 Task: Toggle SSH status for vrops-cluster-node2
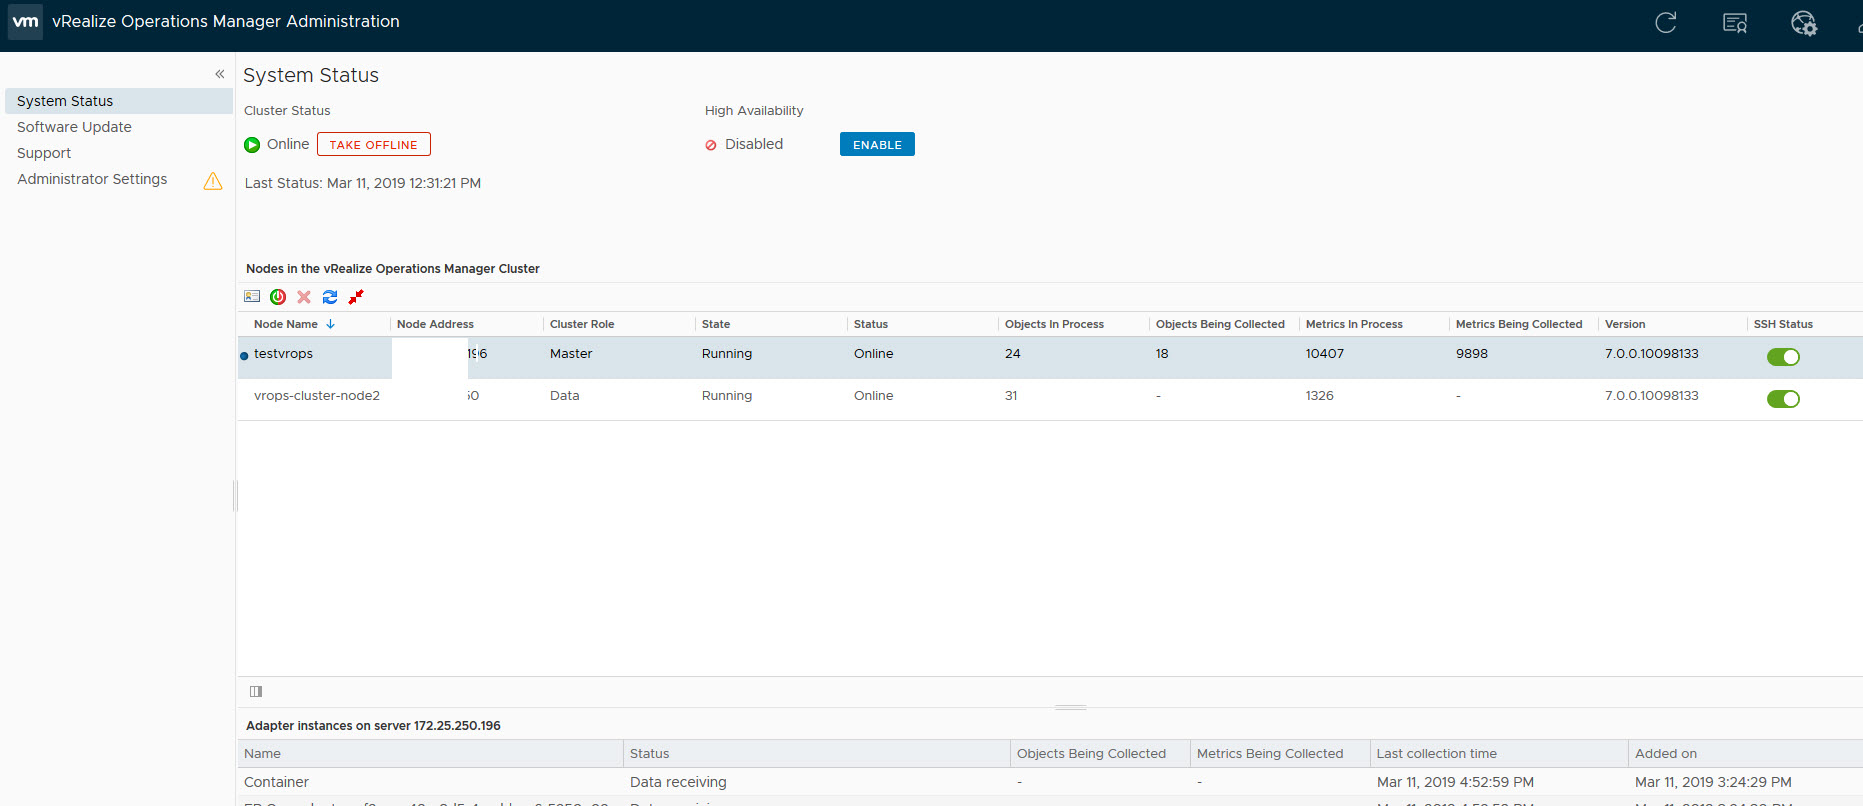tap(1782, 399)
